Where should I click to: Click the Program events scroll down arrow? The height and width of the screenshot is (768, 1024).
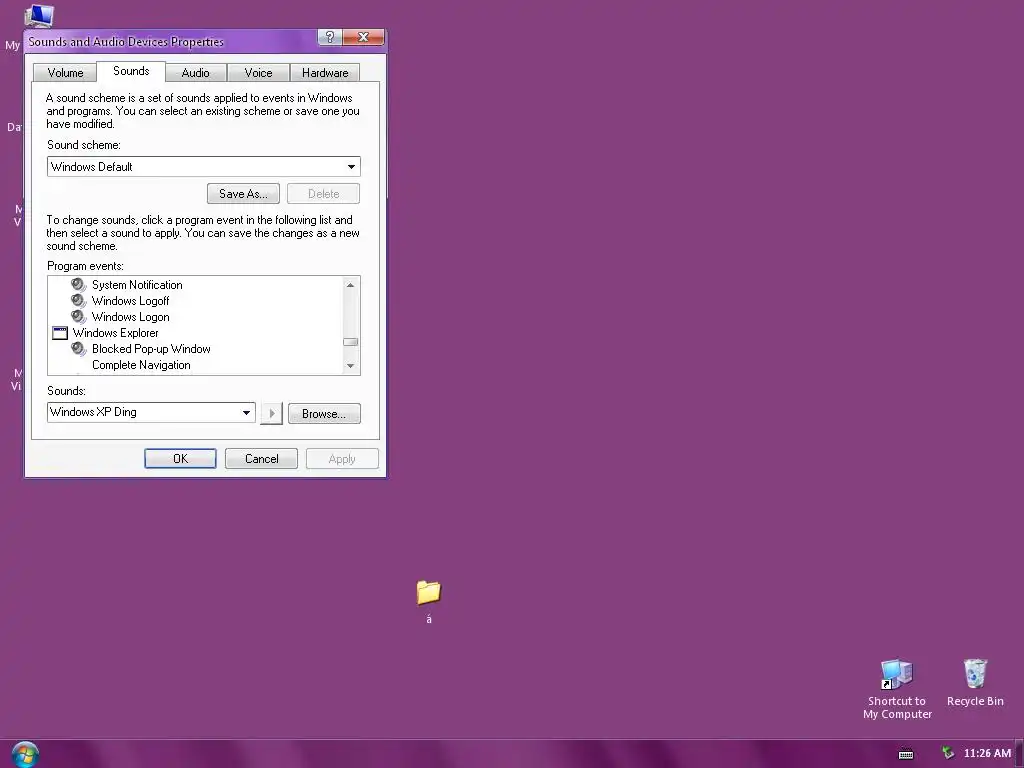coord(351,366)
